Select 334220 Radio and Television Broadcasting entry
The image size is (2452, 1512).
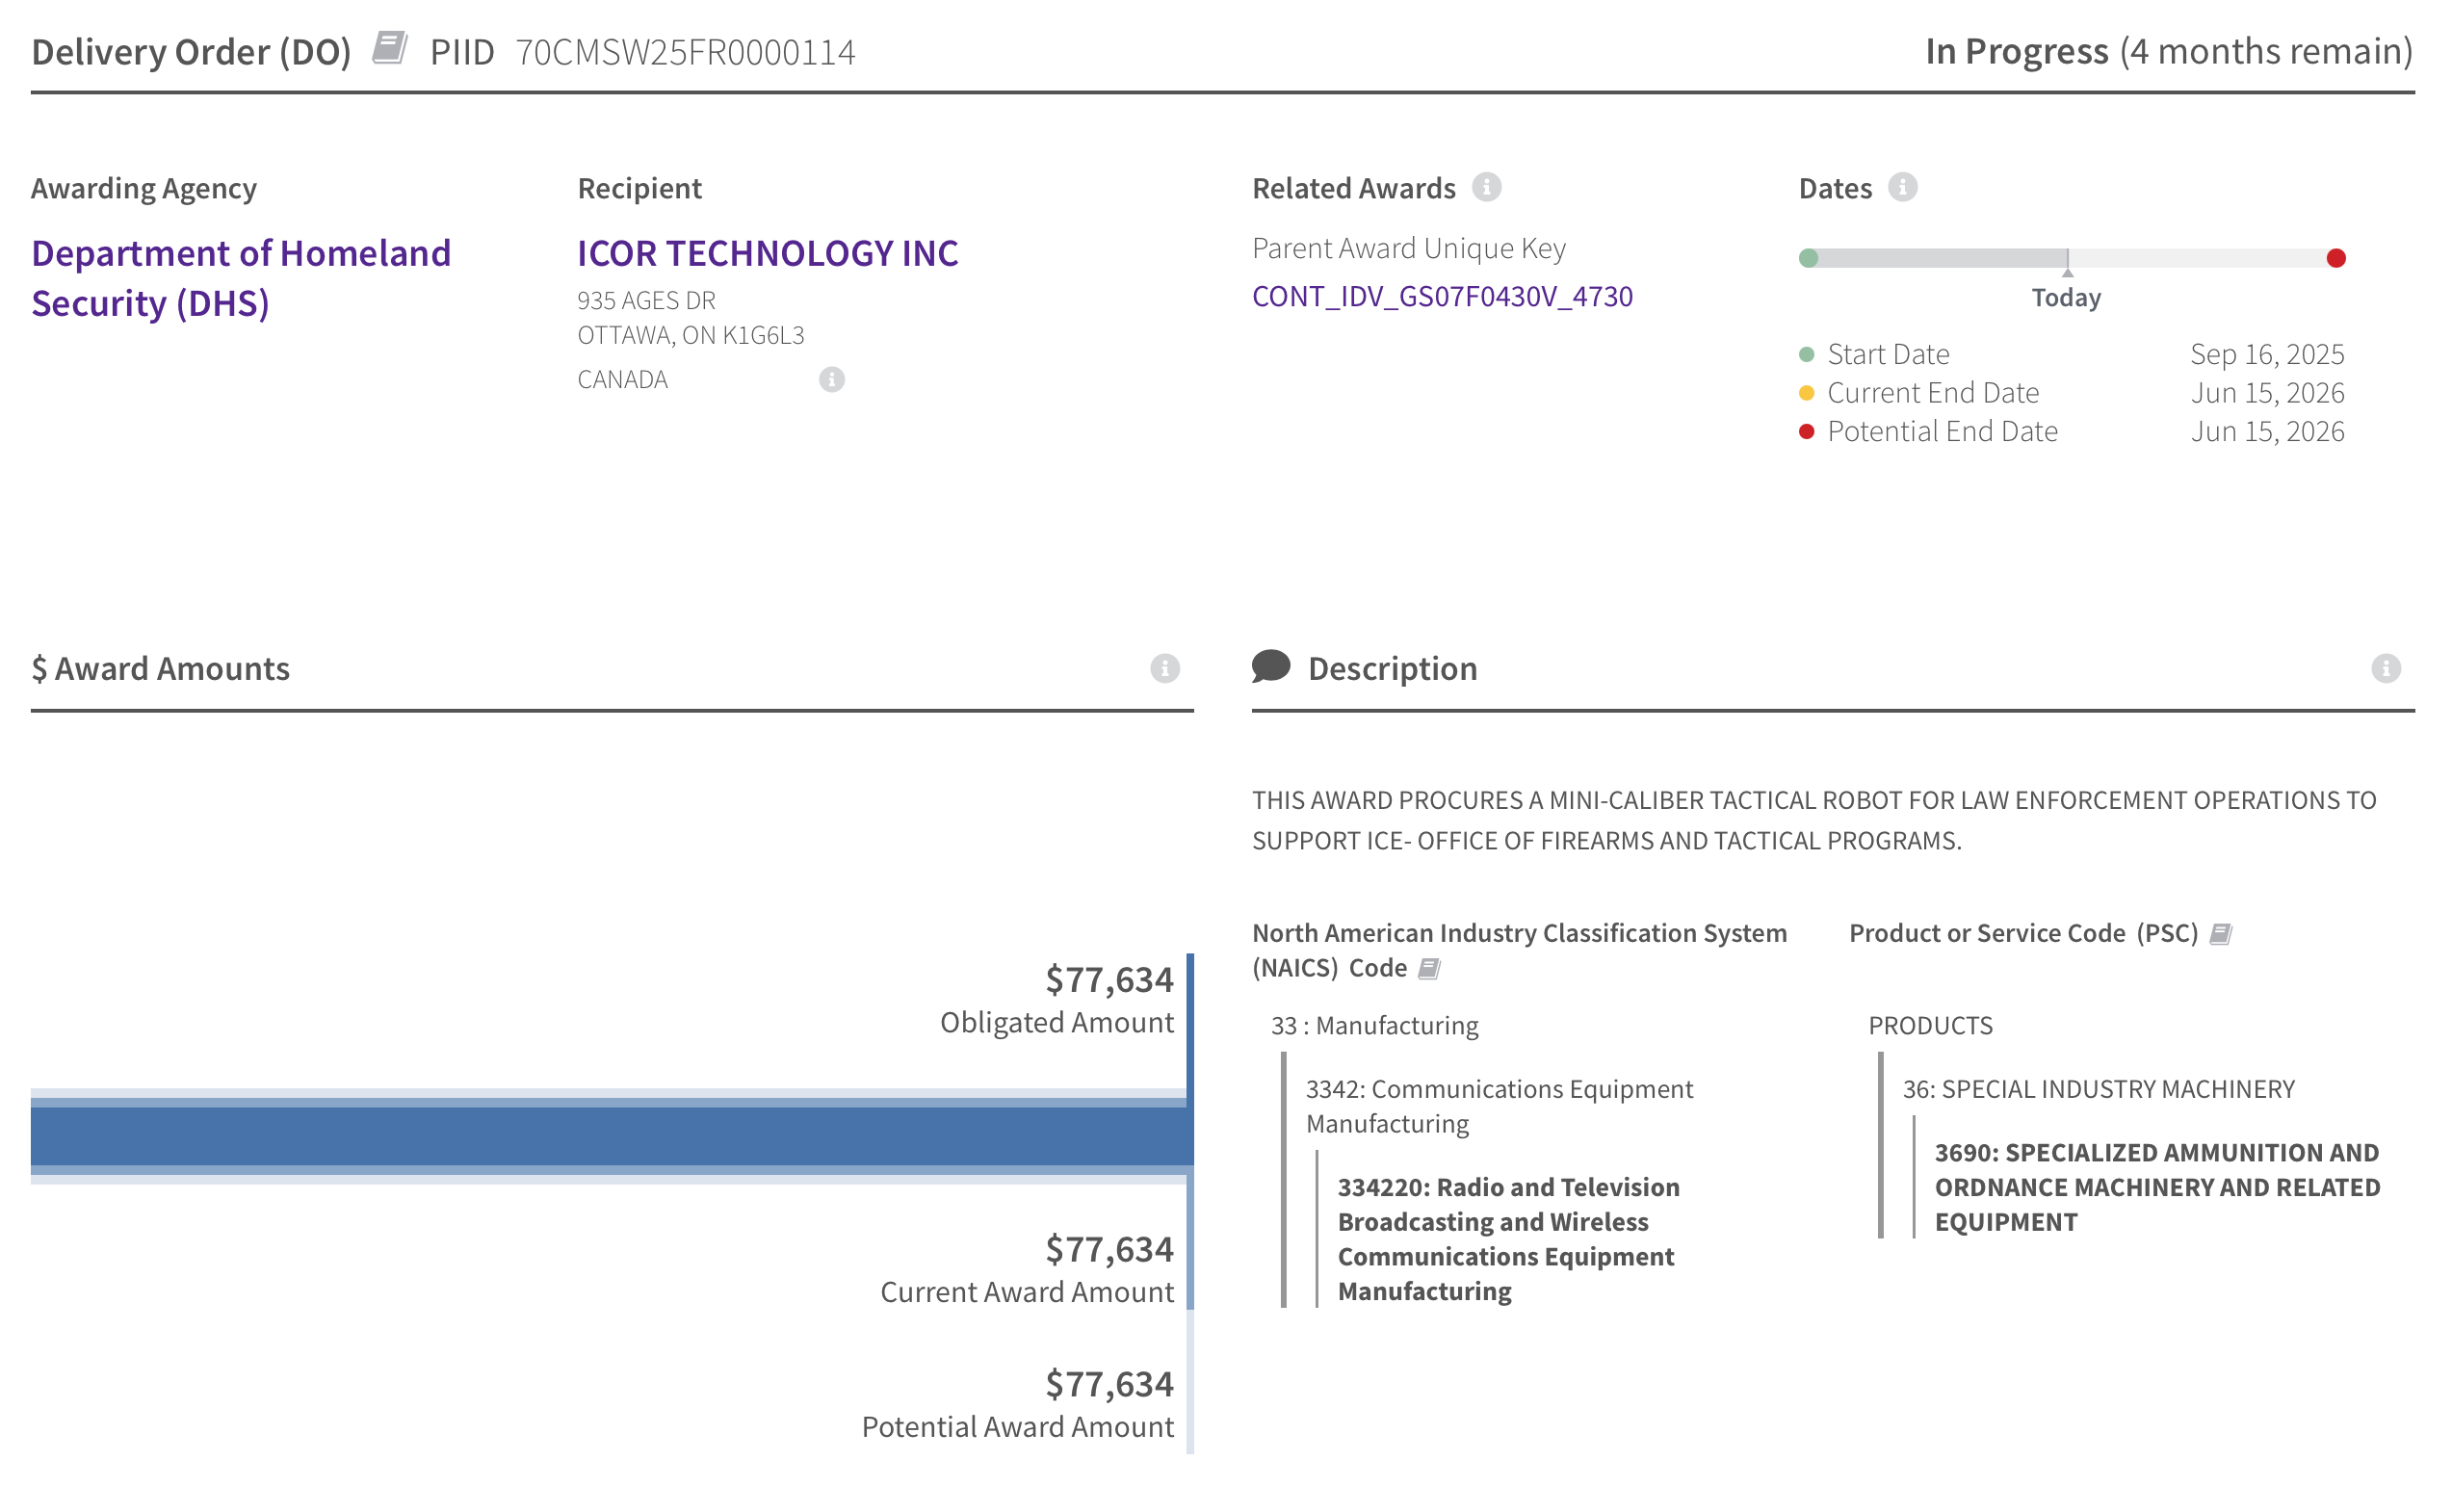click(1506, 1238)
